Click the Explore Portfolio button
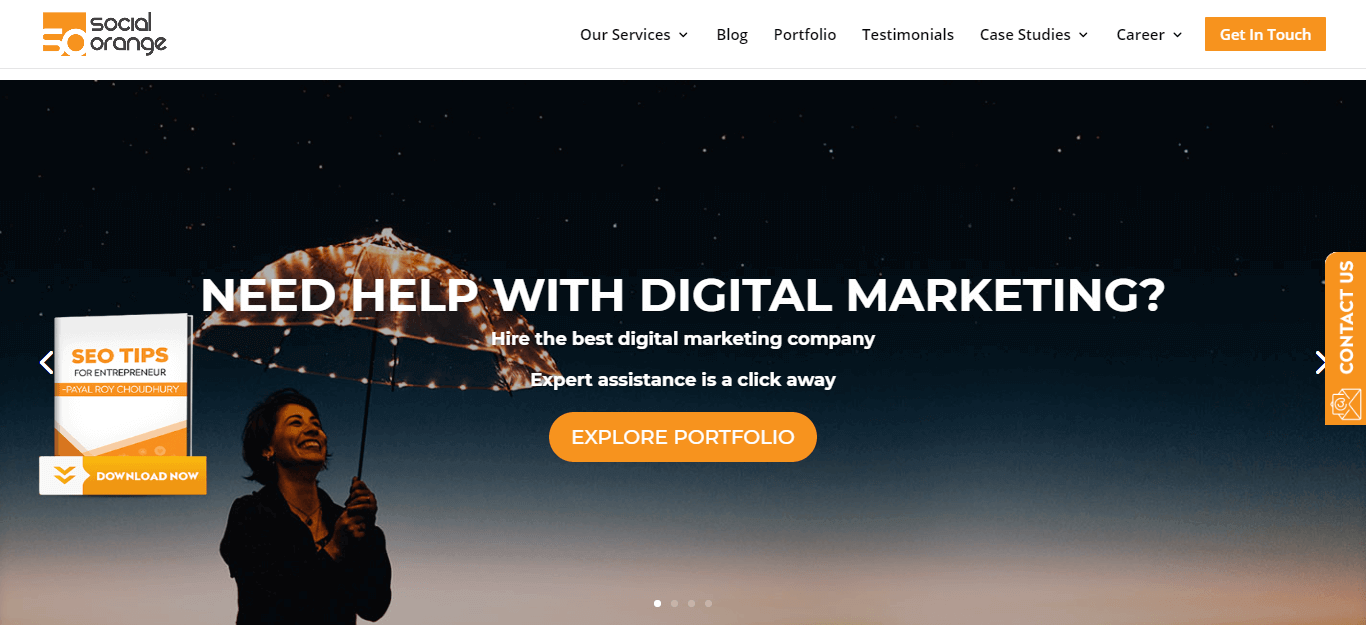Viewport: 1366px width, 625px height. (683, 437)
